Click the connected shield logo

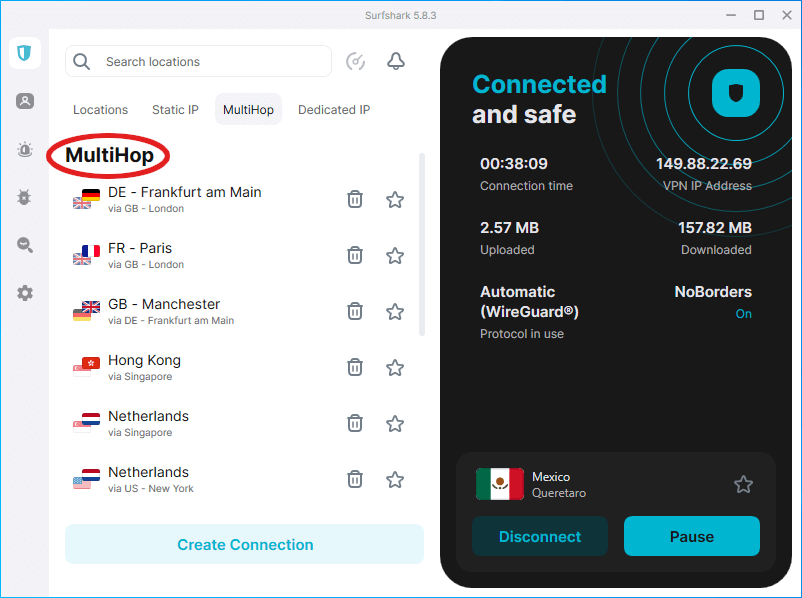click(x=736, y=93)
